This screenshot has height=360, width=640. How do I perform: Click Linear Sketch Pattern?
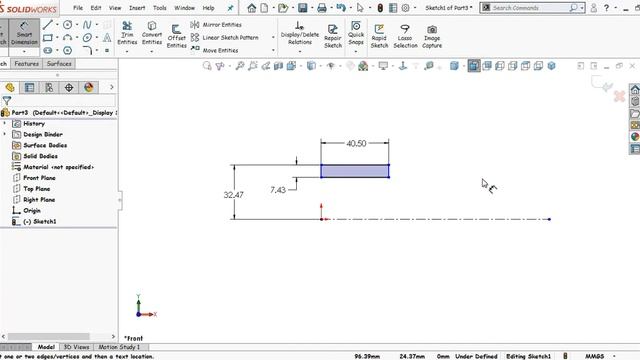click(x=225, y=38)
